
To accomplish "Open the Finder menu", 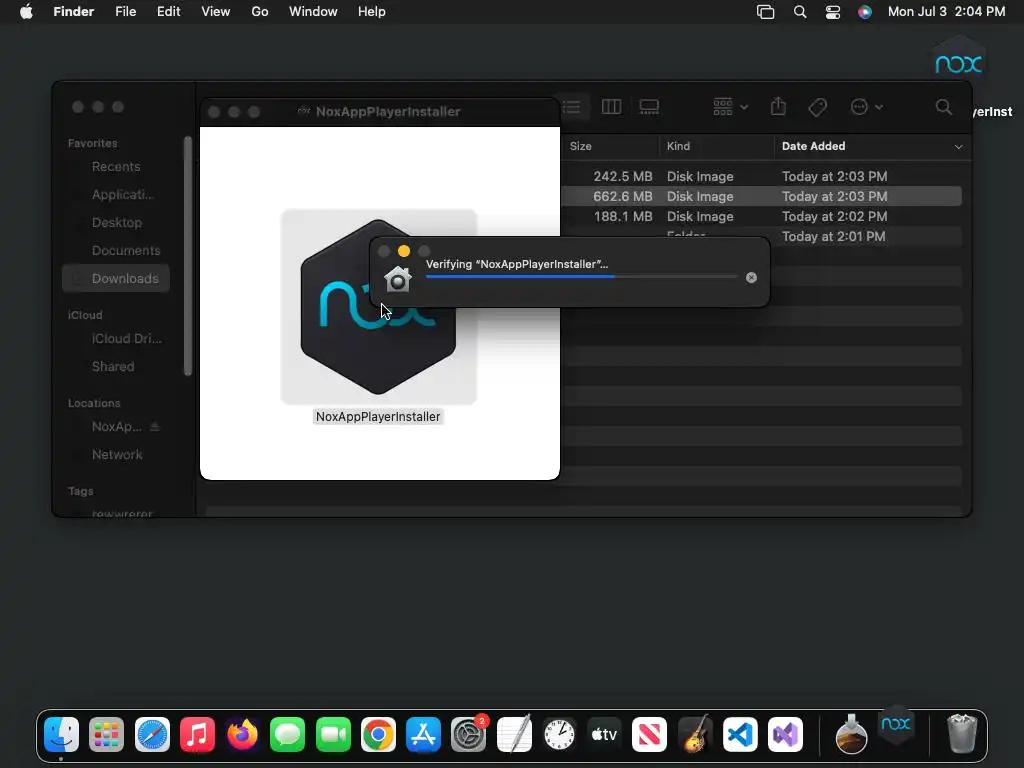I will point(74,12).
